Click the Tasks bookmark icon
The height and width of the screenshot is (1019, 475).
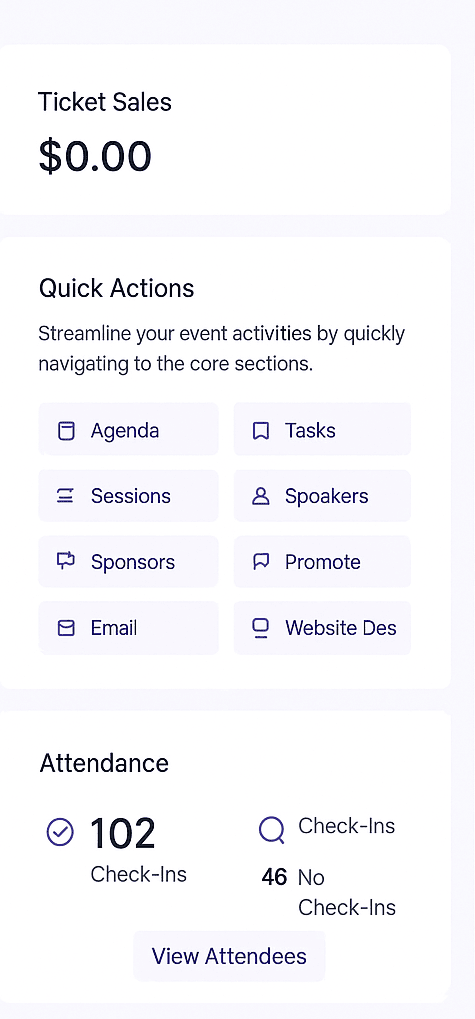[x=261, y=431]
